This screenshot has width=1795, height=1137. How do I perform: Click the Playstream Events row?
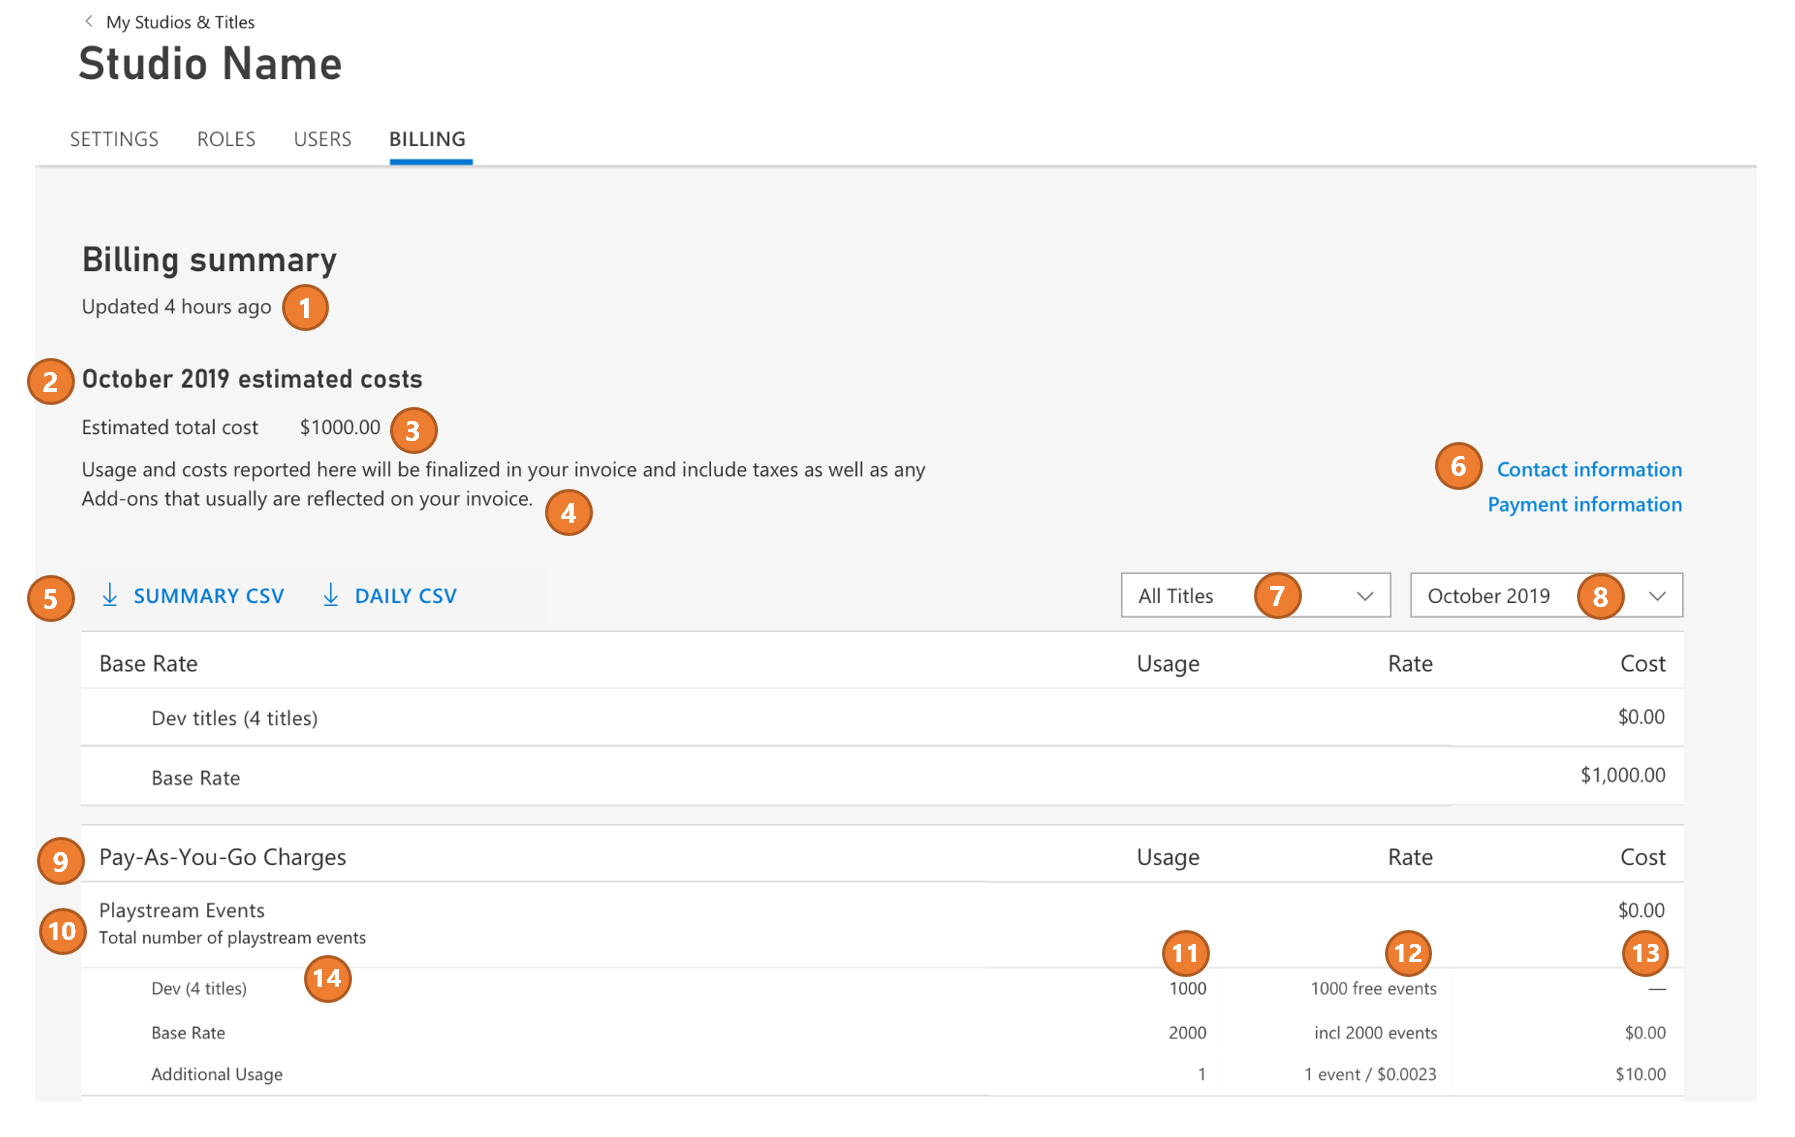click(x=181, y=910)
